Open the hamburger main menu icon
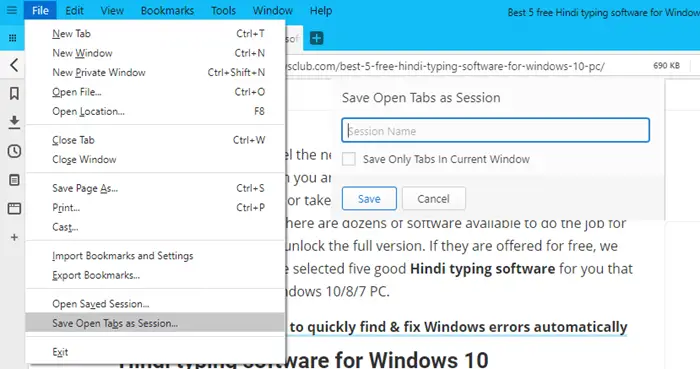700x369 pixels. [12, 10]
